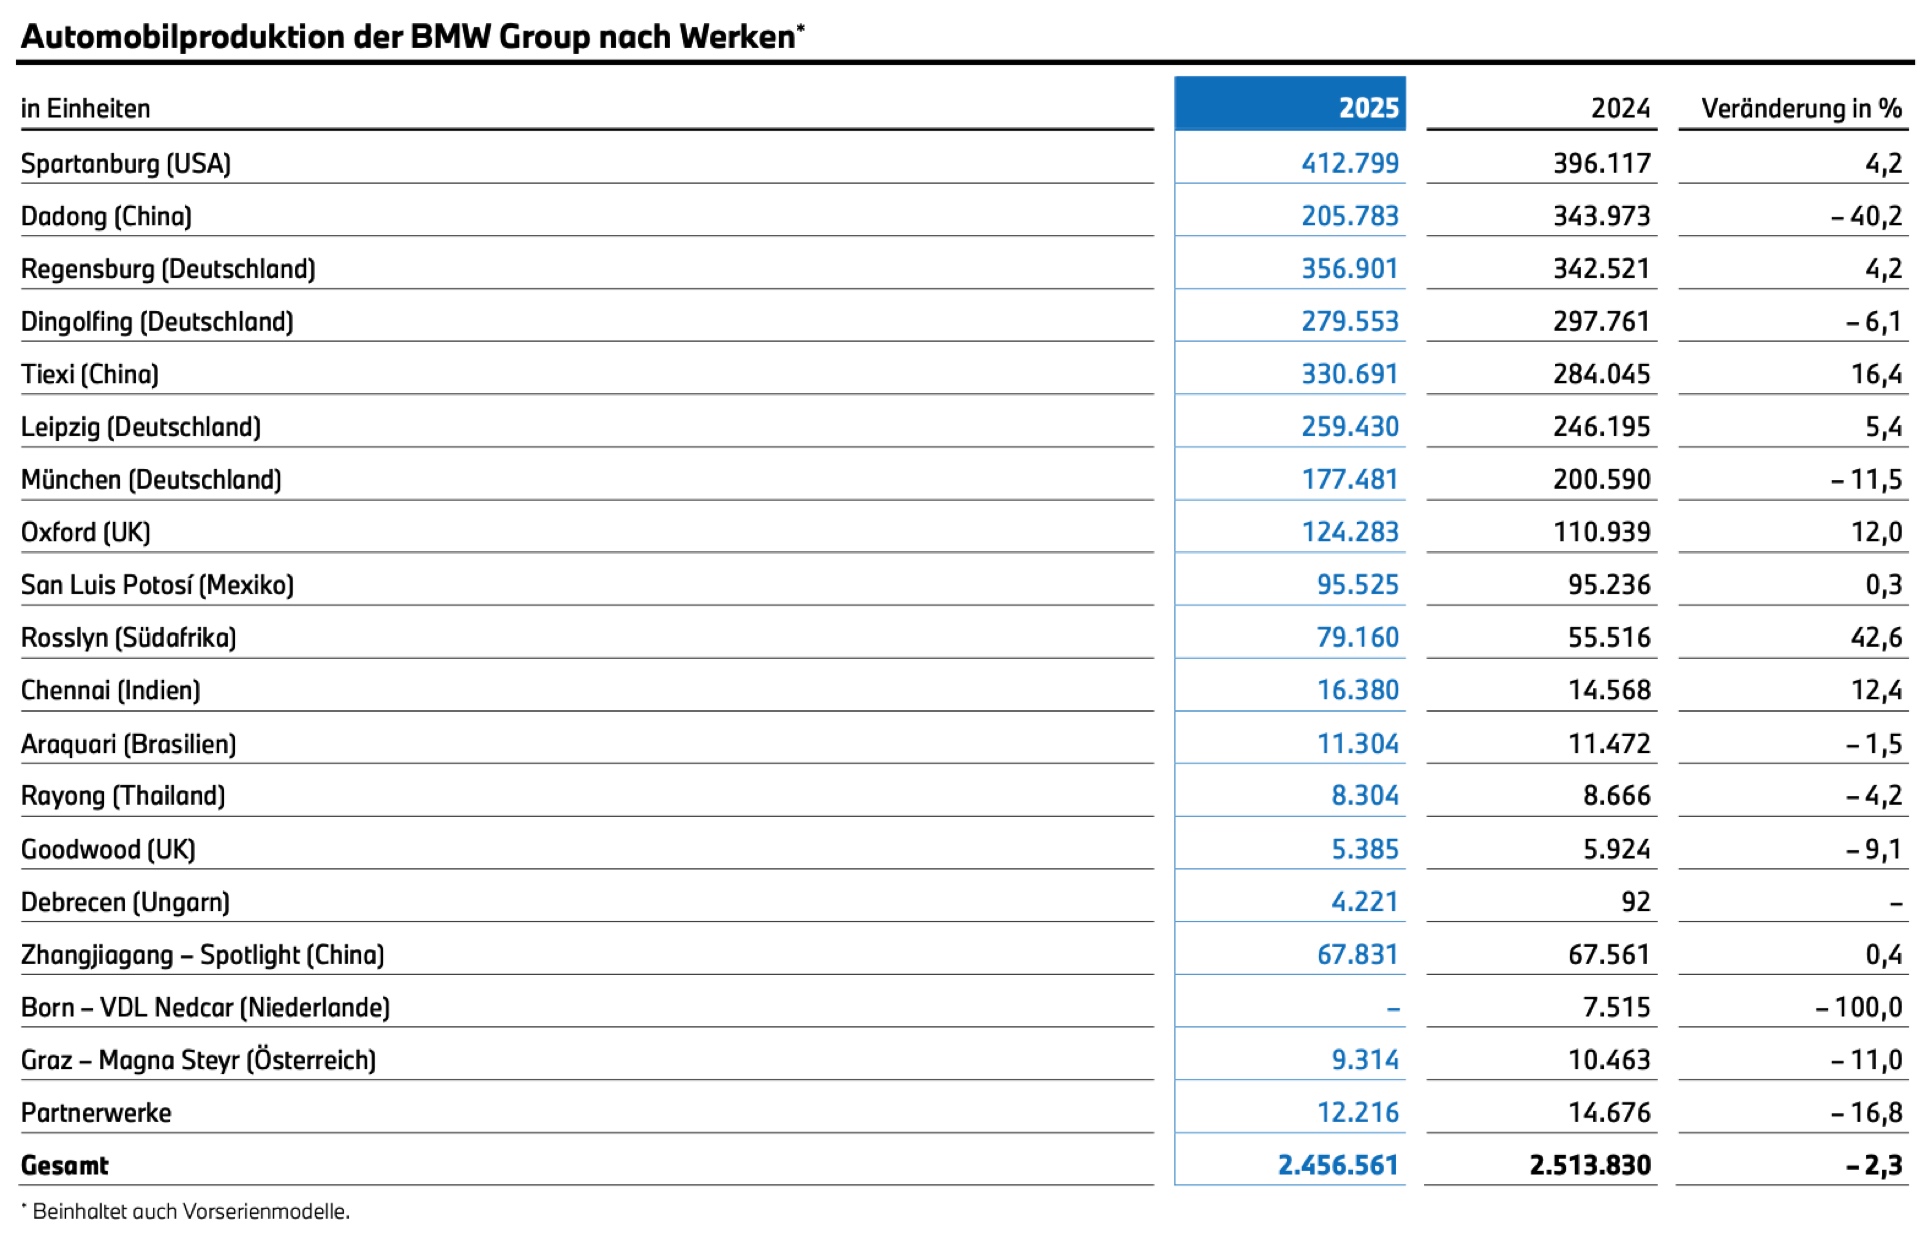The width and height of the screenshot is (1920, 1237).
Task: Click San Luis Potosí (Mexiko) label
Action: [157, 585]
